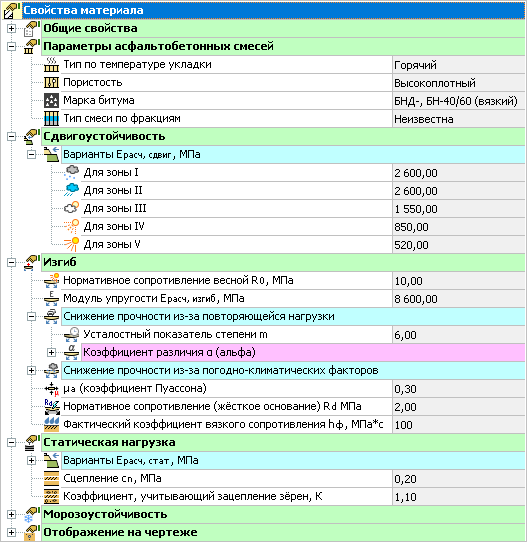Click the Морозоустойчивость snowflake section icon
527x542 pixels.
(x=32, y=515)
